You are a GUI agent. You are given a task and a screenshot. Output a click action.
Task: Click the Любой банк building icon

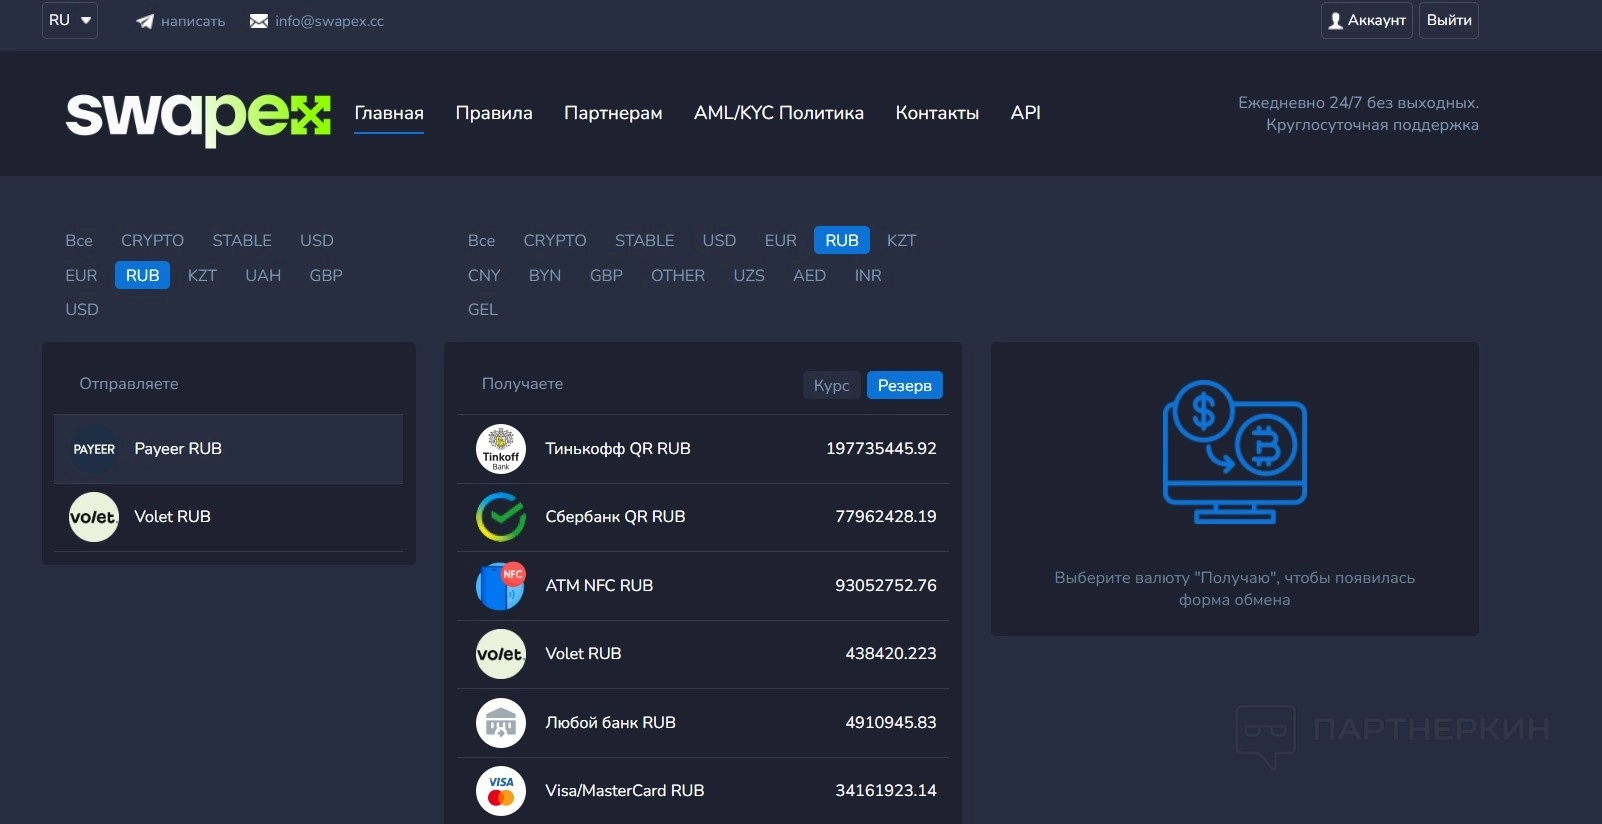click(x=501, y=723)
